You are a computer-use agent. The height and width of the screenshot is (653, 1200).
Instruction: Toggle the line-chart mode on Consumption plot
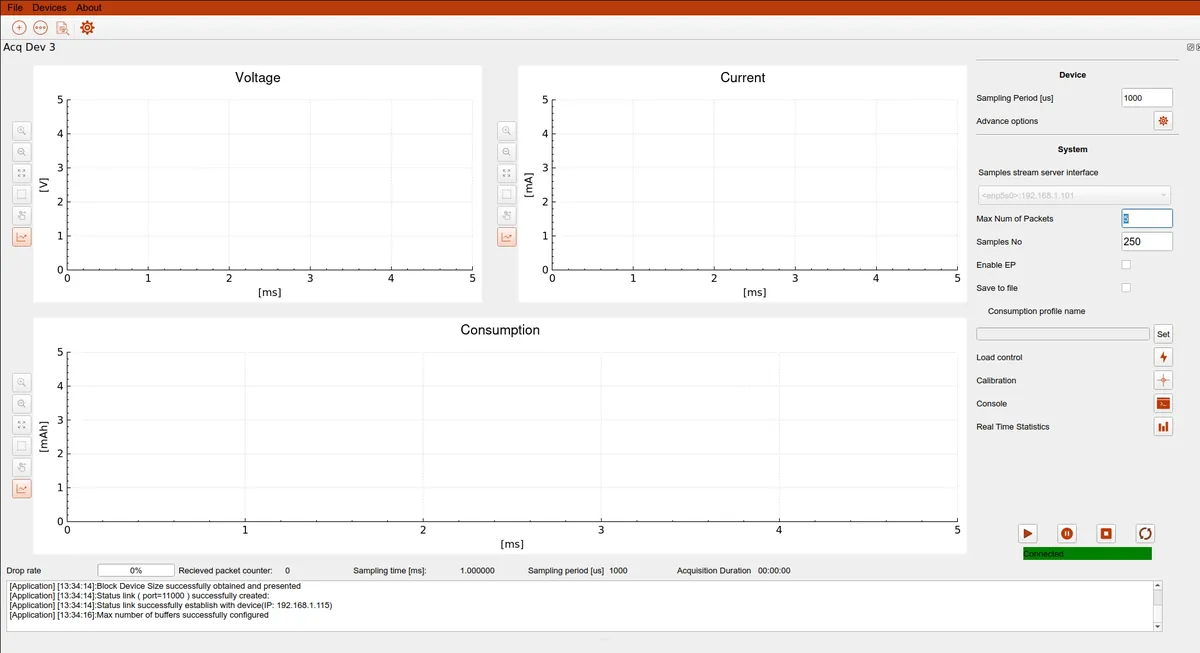(x=22, y=488)
